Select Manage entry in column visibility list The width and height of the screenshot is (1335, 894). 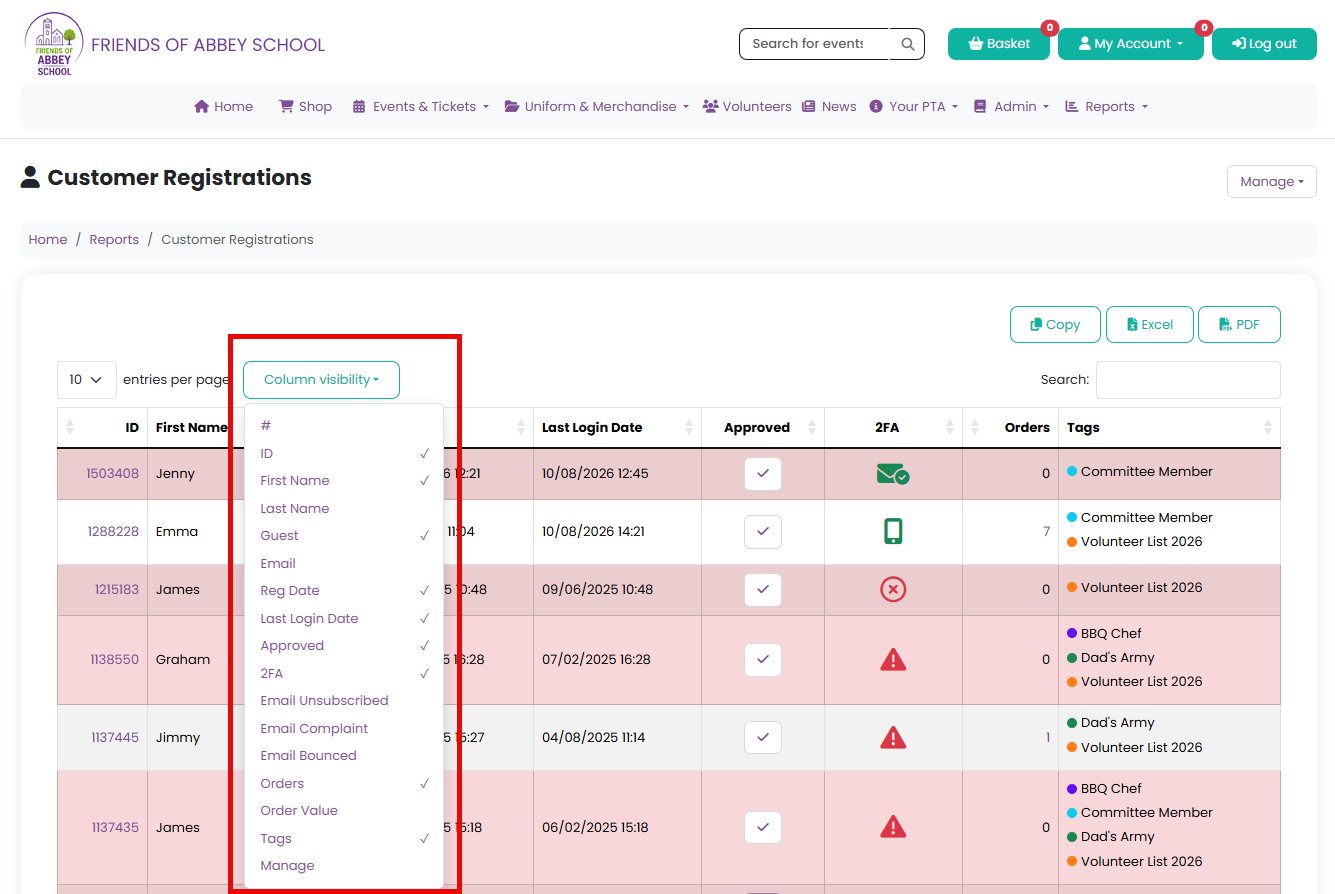344,866
